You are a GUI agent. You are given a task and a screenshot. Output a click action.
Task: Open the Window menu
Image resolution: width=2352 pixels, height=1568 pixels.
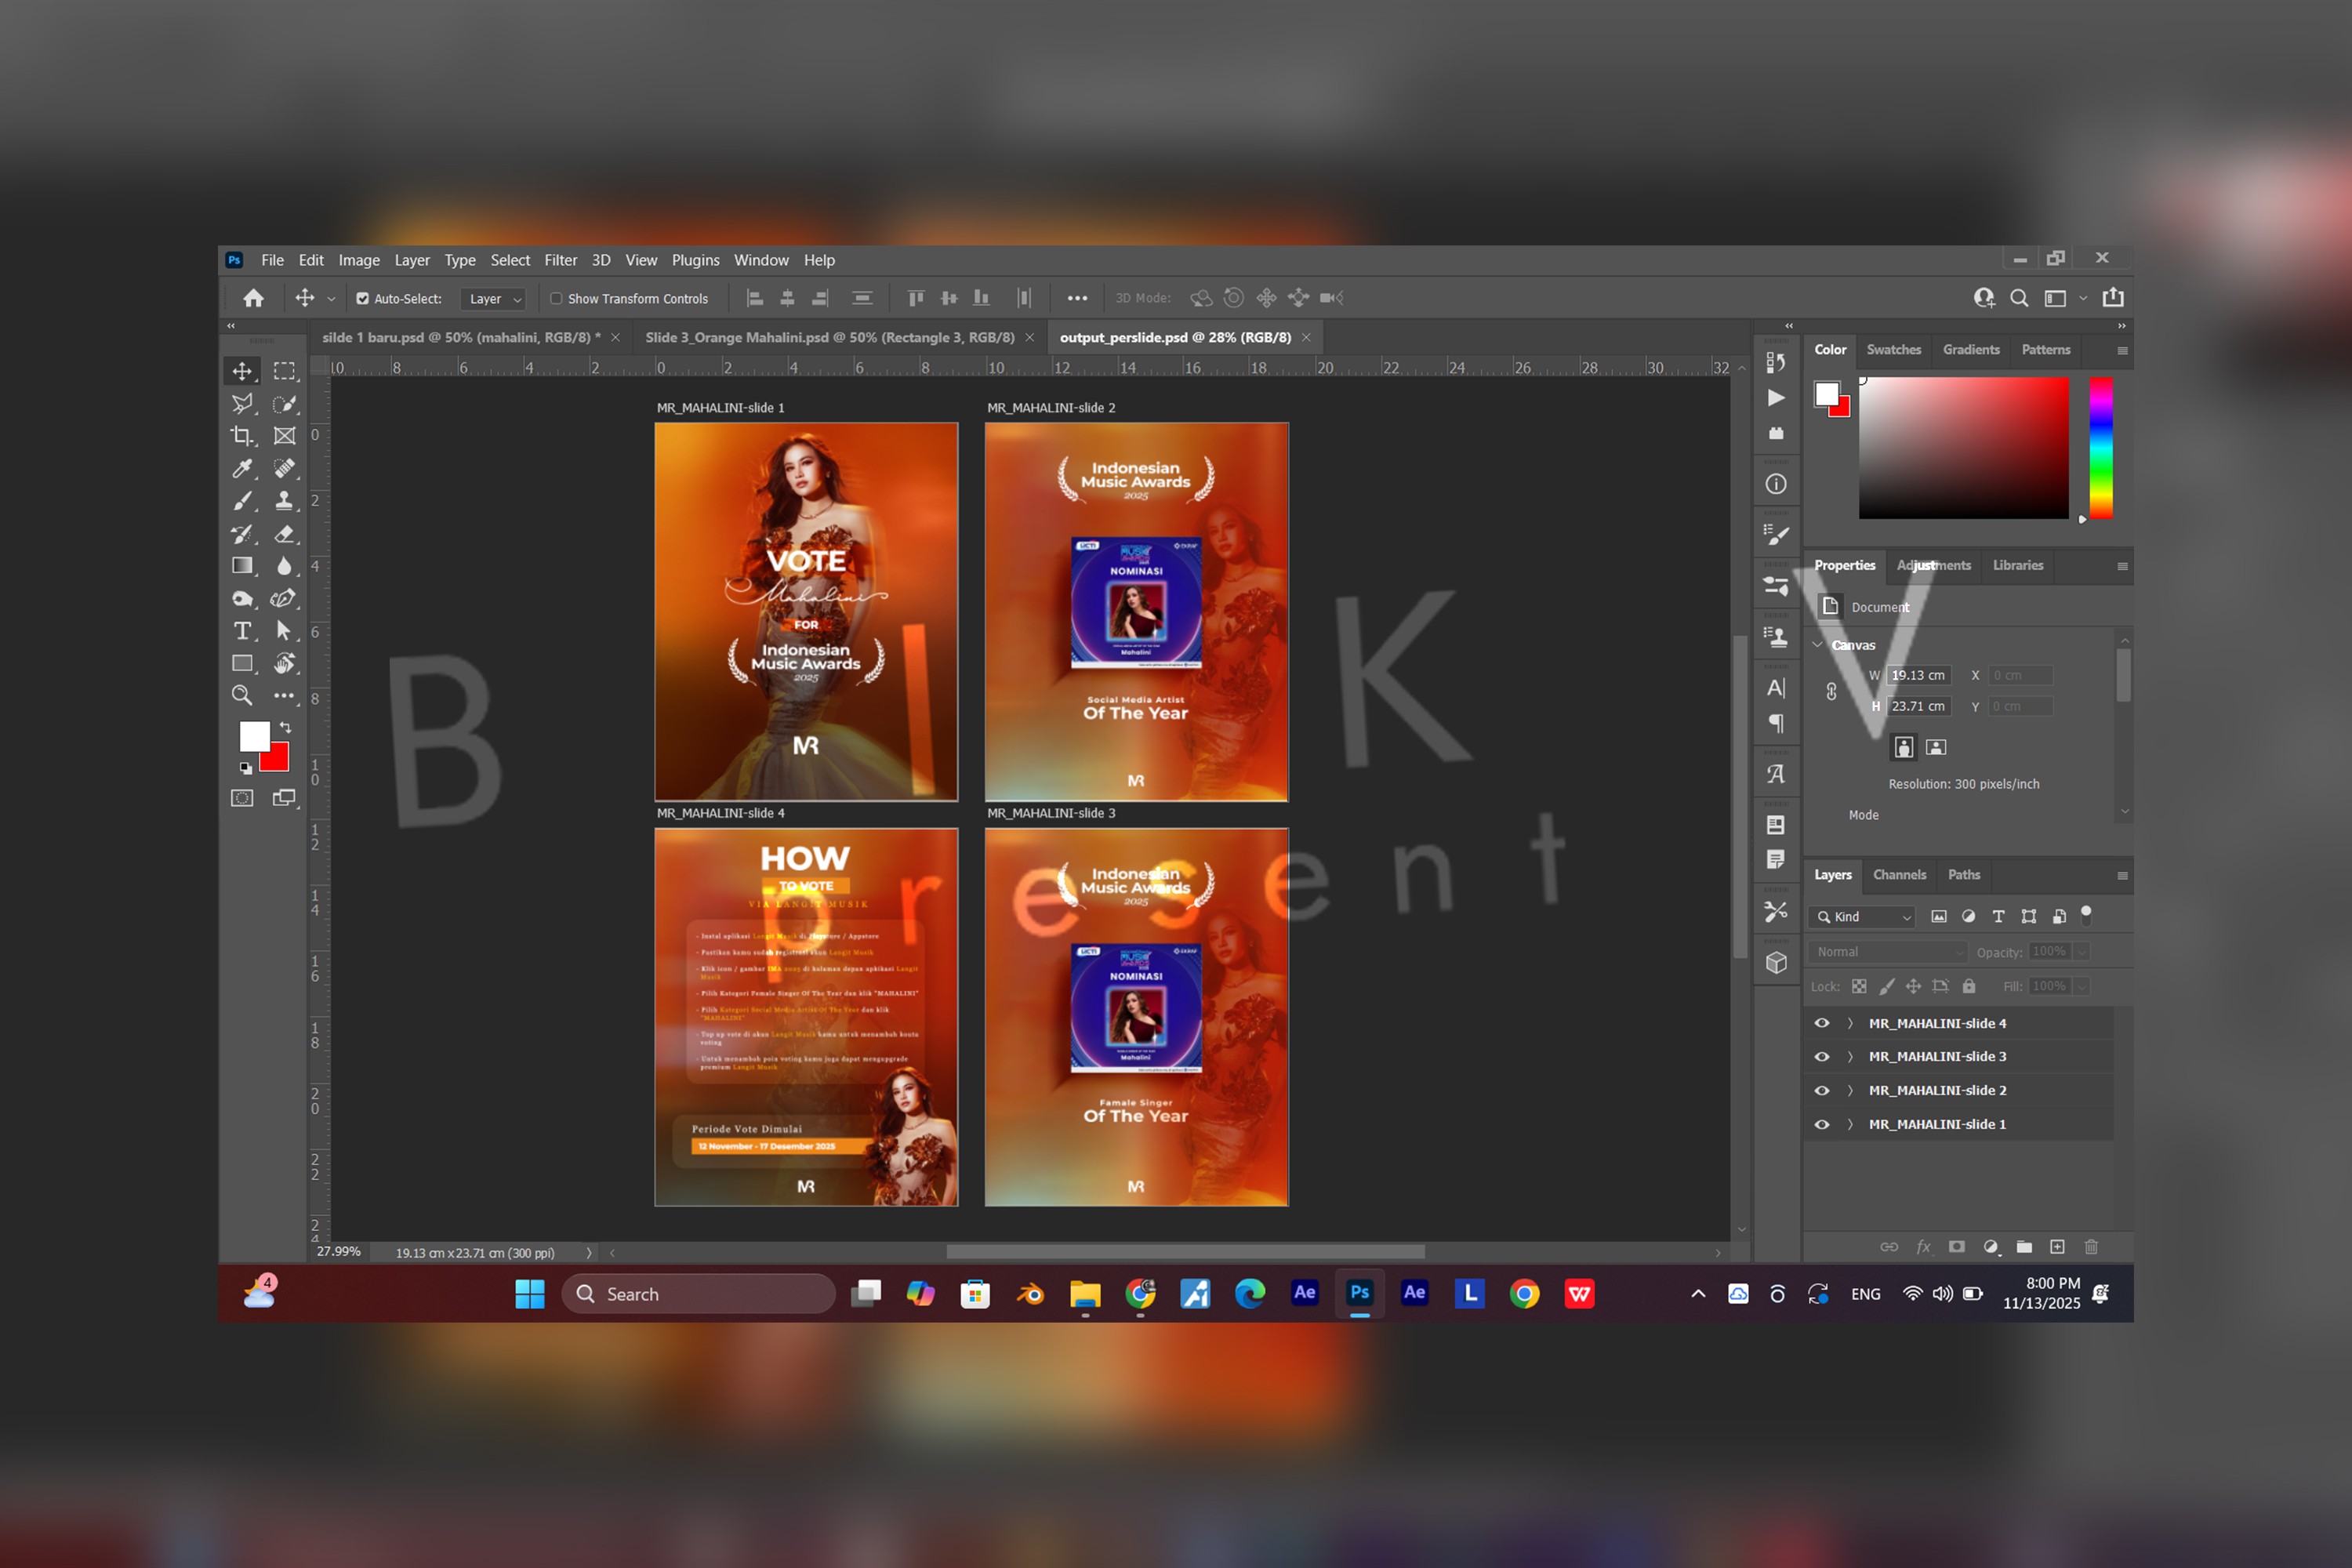coord(761,260)
